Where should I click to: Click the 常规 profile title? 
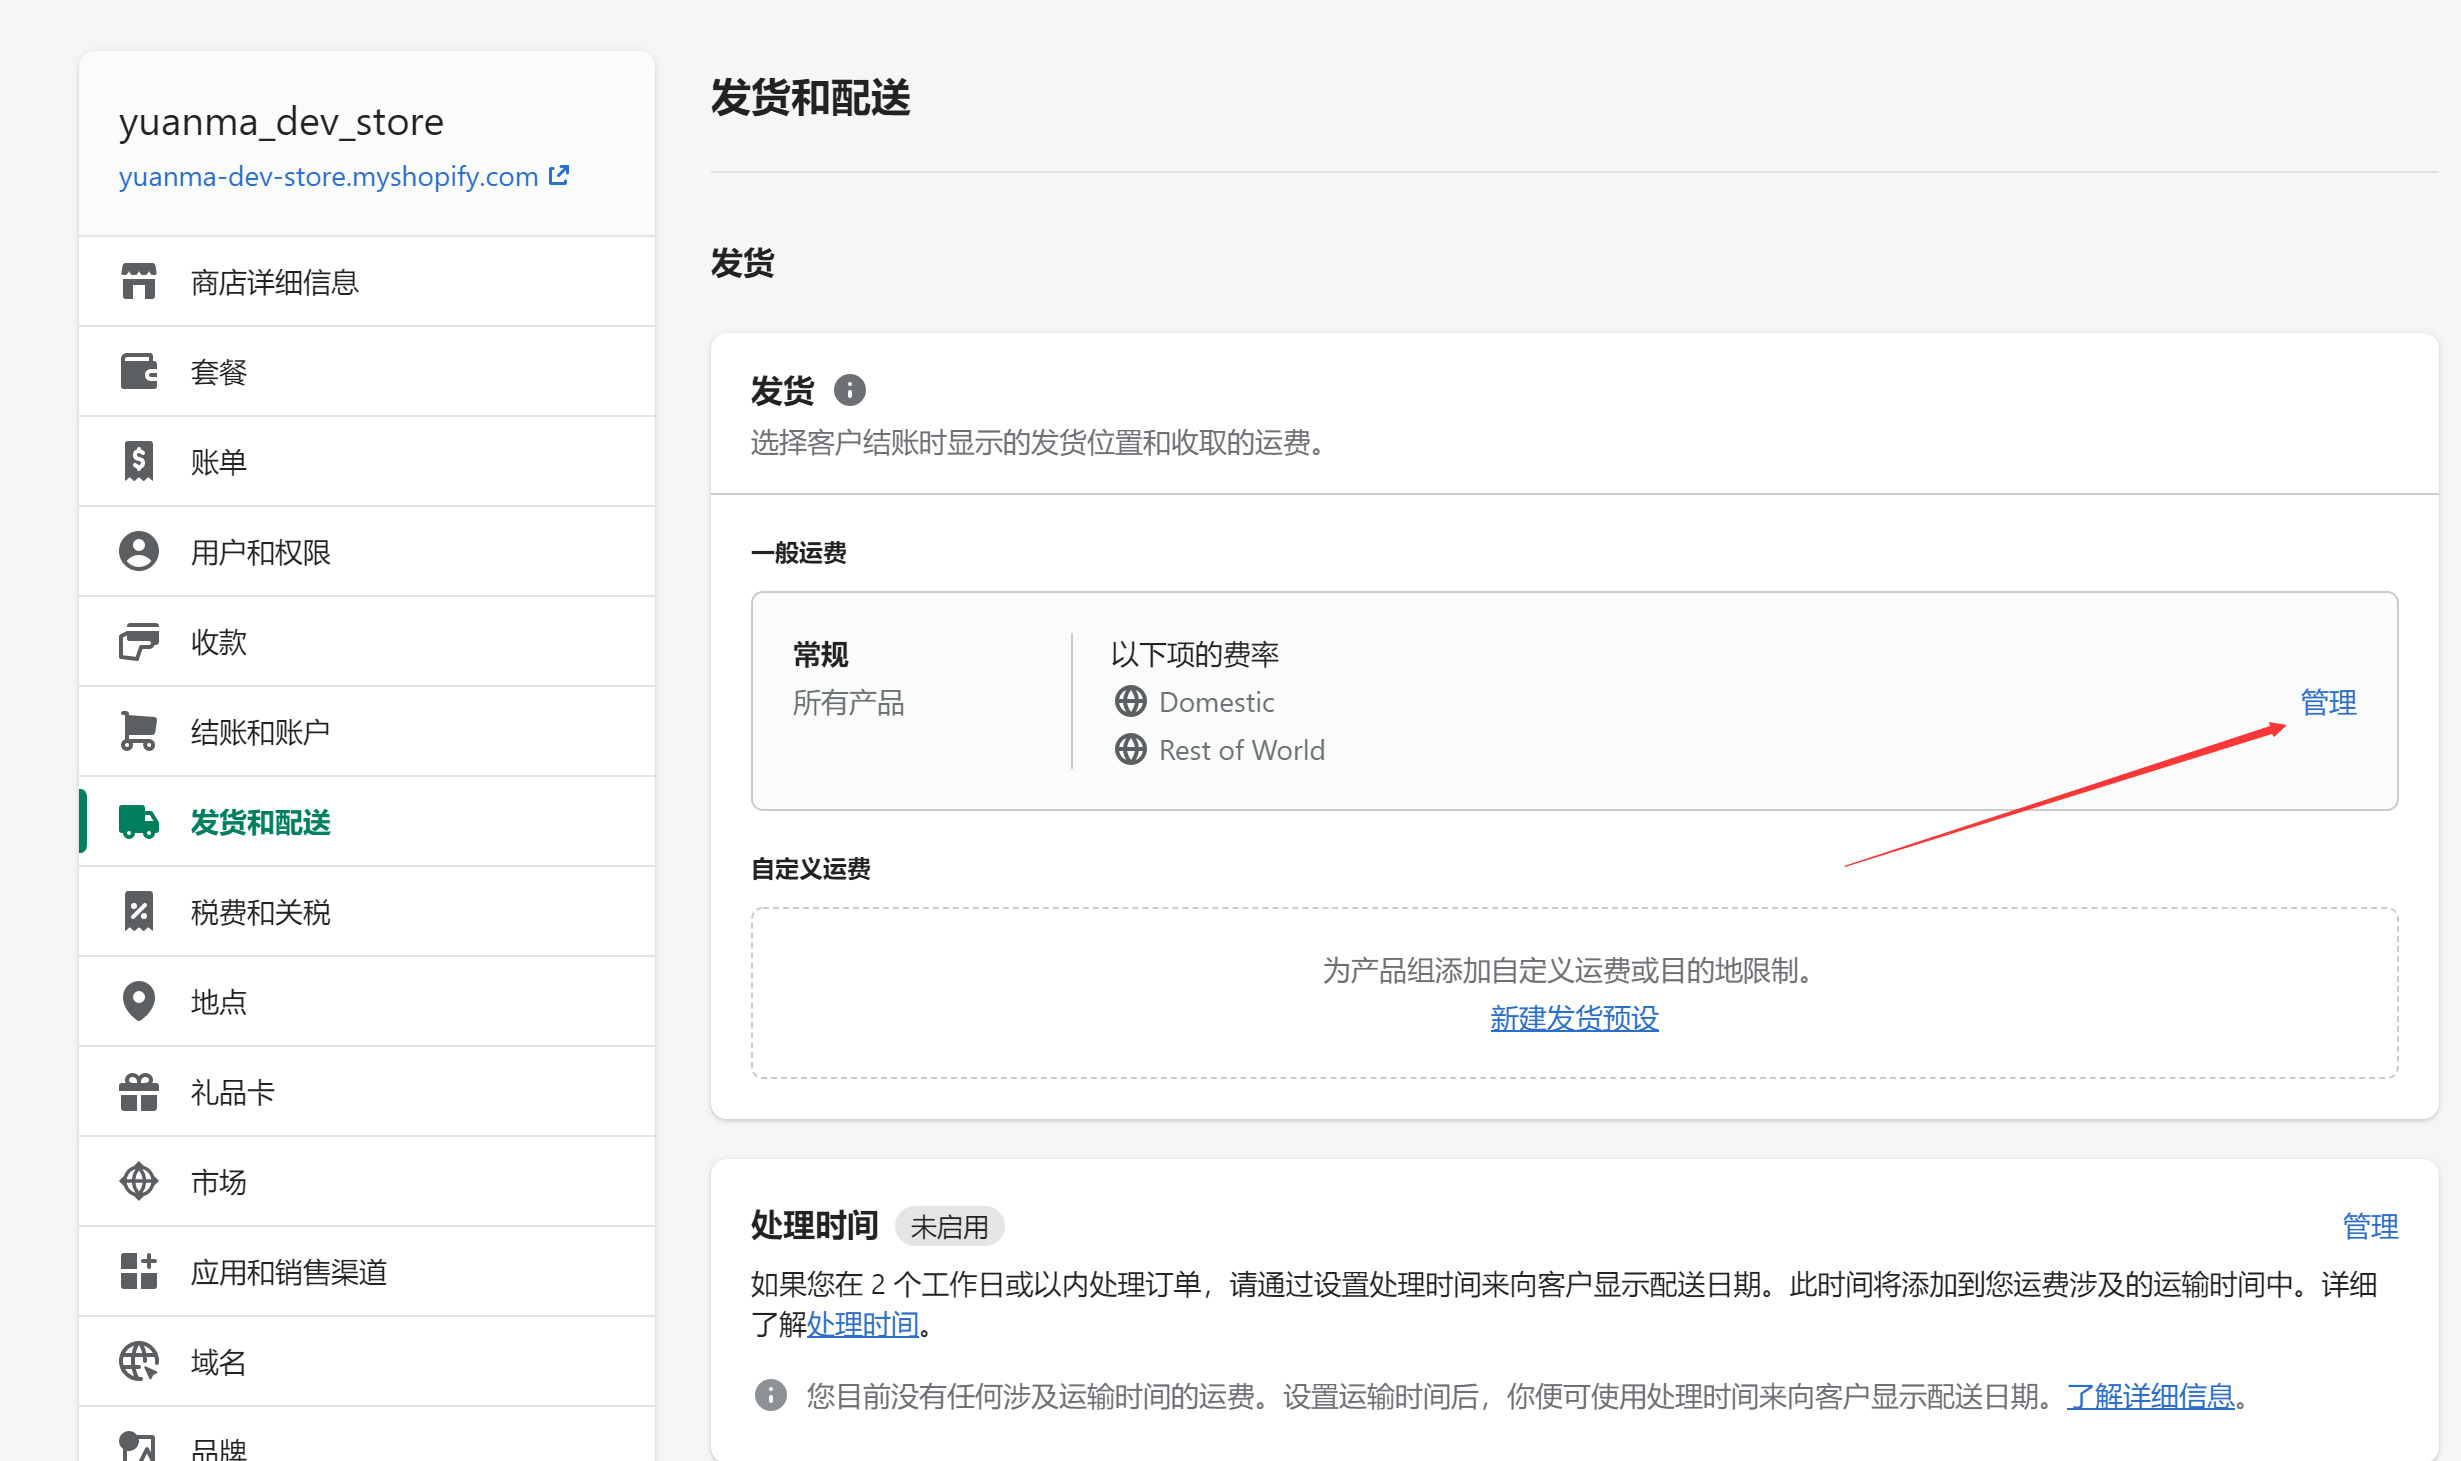(x=820, y=654)
